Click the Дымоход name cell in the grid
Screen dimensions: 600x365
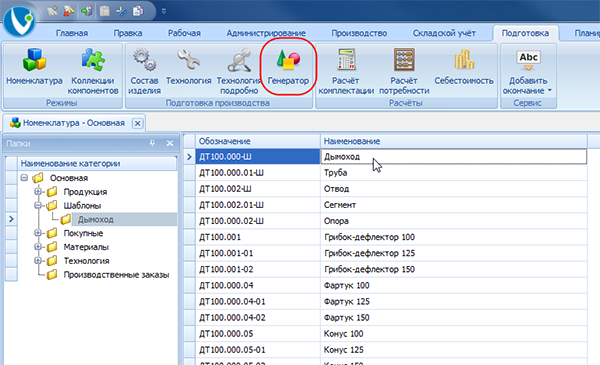(454, 156)
